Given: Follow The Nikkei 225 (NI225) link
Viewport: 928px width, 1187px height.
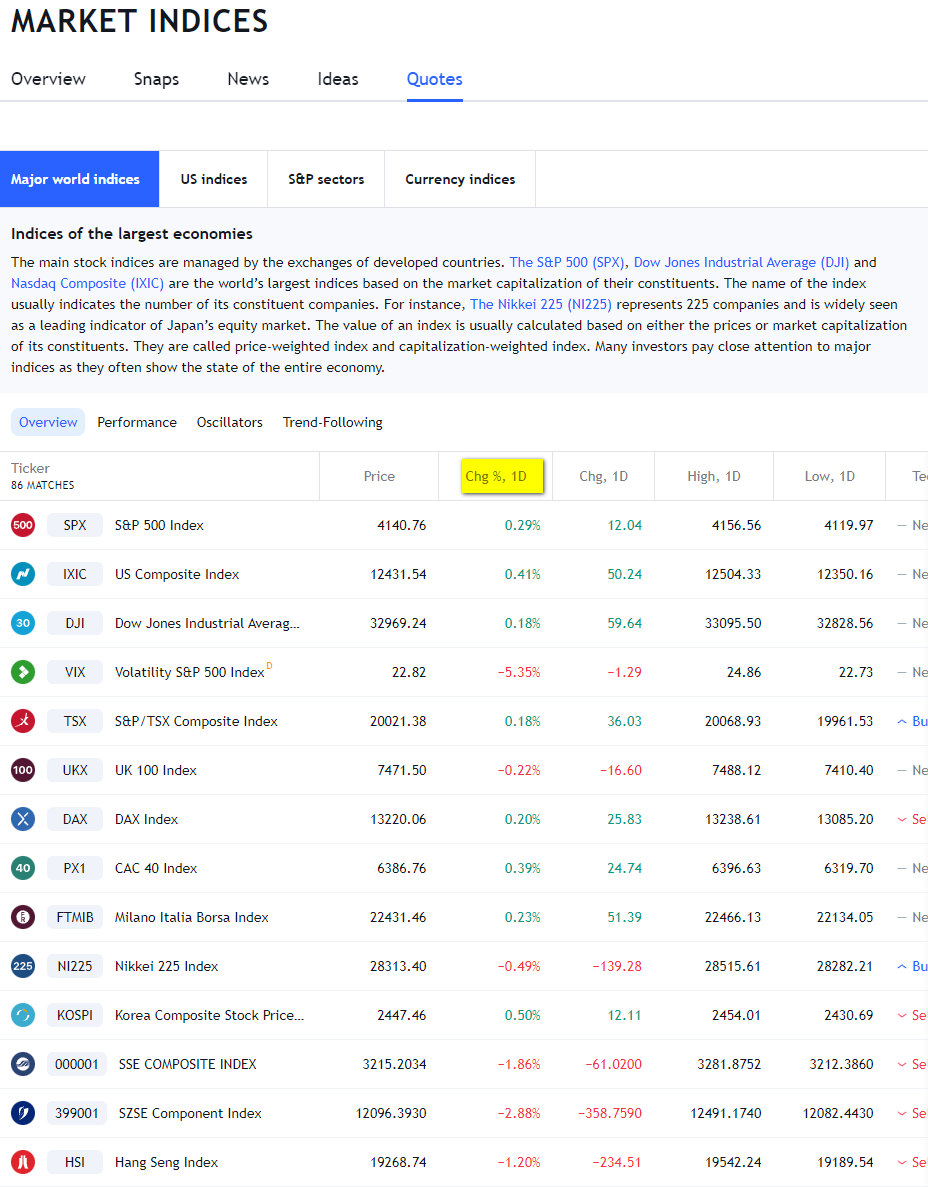Looking at the screenshot, I should (x=540, y=304).
